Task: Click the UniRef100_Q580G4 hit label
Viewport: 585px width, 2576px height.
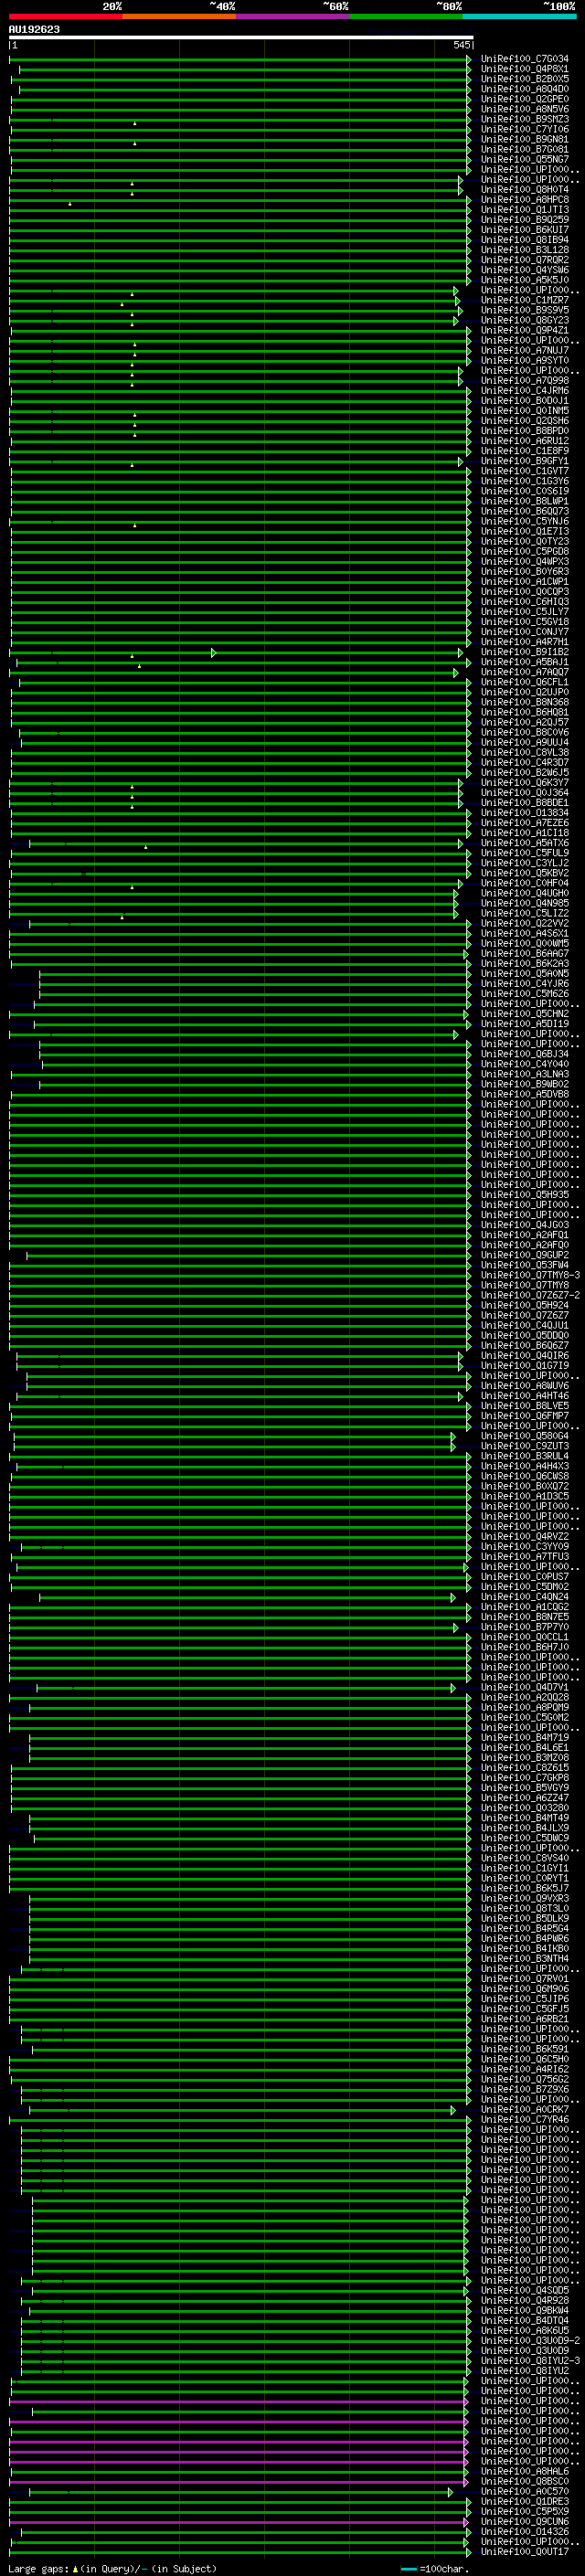Action: click(525, 1436)
